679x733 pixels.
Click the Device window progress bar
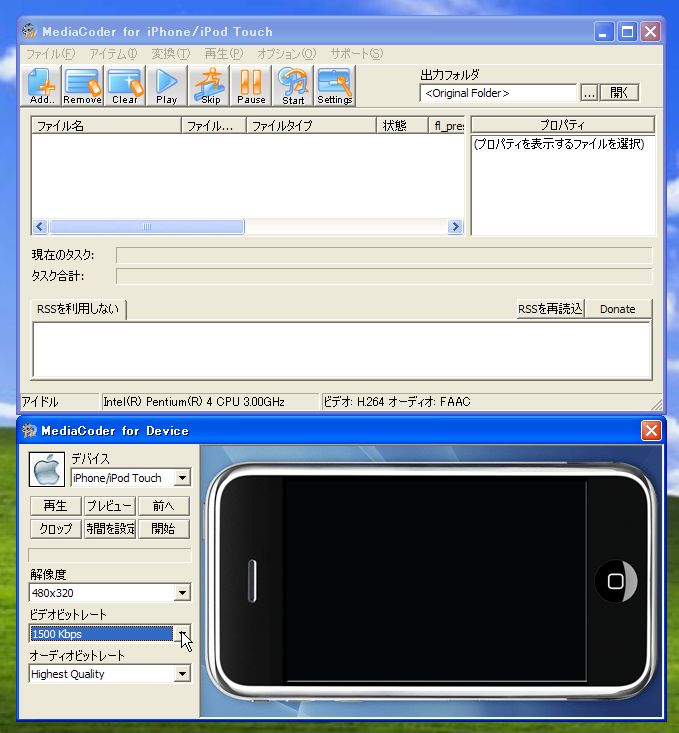point(110,555)
